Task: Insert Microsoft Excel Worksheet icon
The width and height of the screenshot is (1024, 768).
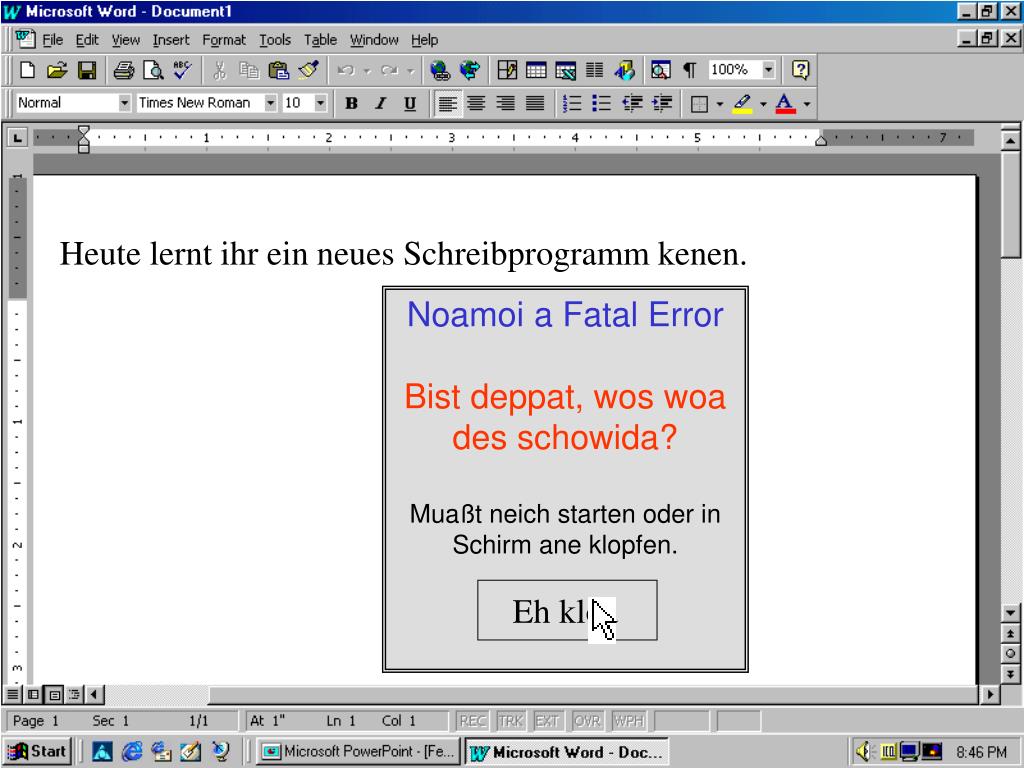Action: 566,70
